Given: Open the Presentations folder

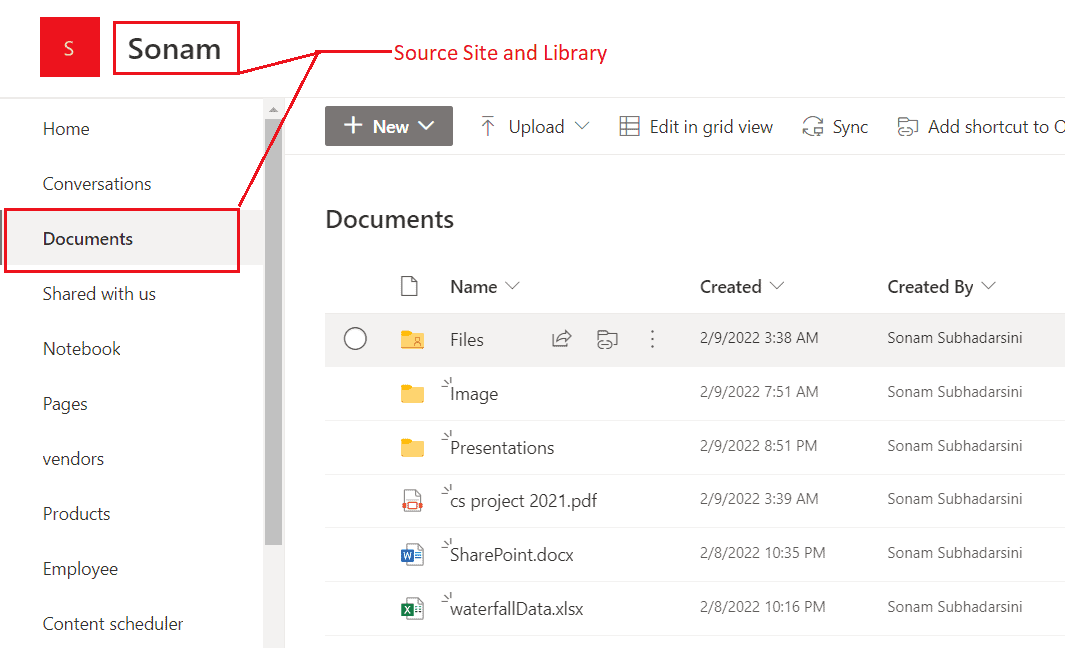Looking at the screenshot, I should coord(507,447).
